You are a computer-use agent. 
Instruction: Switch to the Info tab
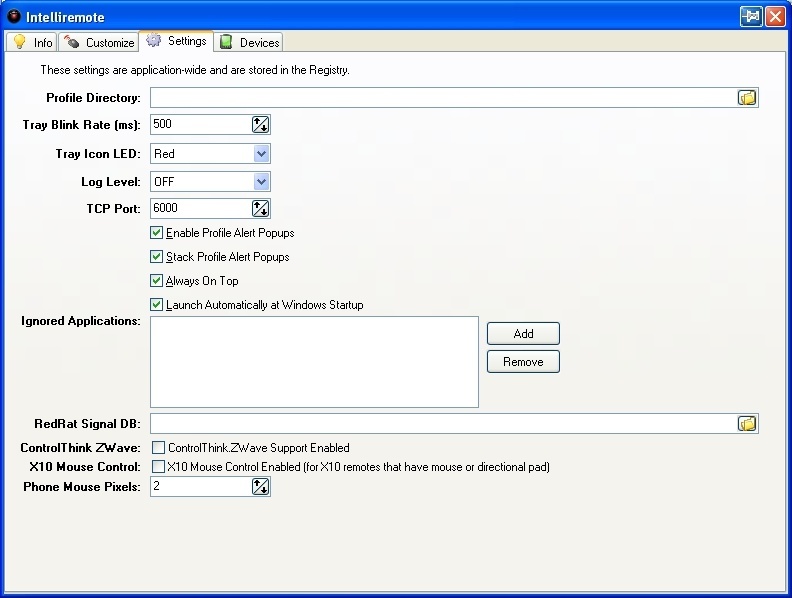pyautogui.click(x=32, y=43)
